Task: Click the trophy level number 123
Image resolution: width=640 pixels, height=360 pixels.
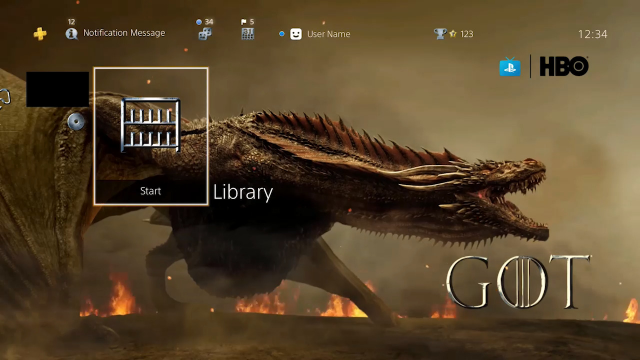Action: [467, 34]
